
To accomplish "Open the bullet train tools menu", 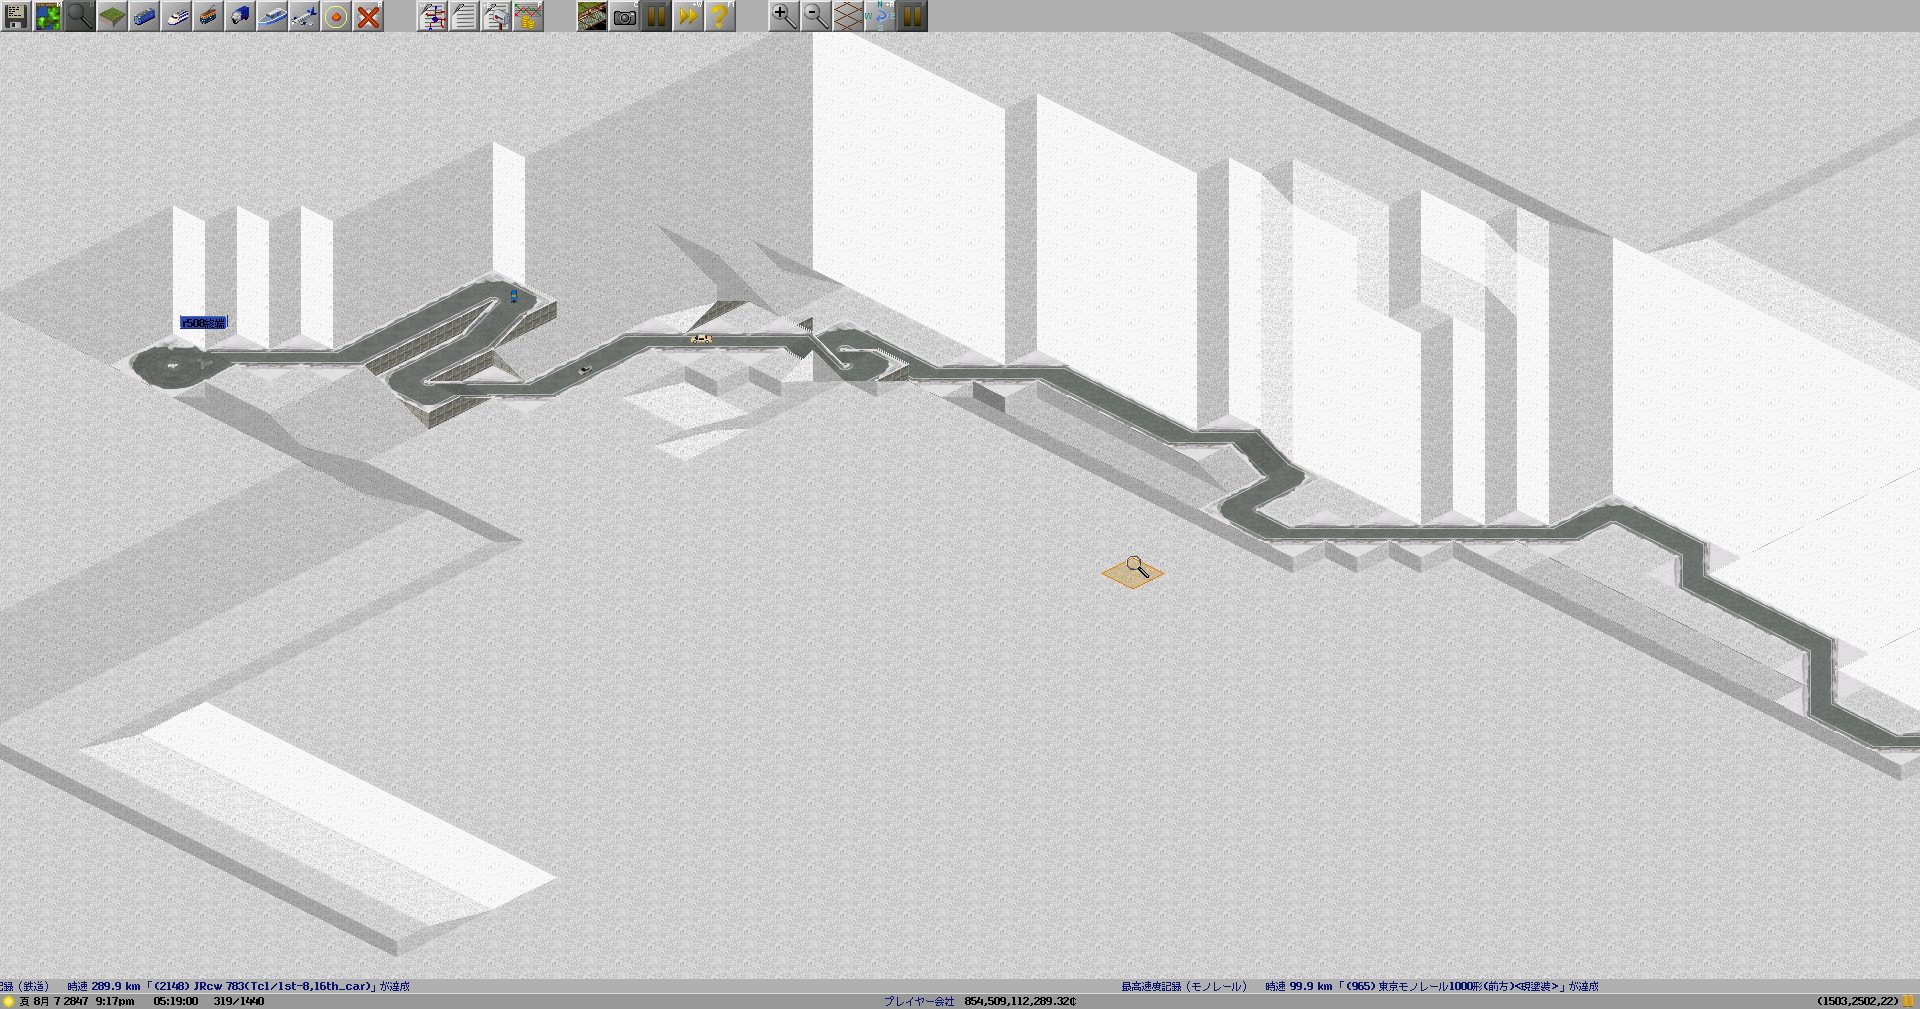I will 176,16.
